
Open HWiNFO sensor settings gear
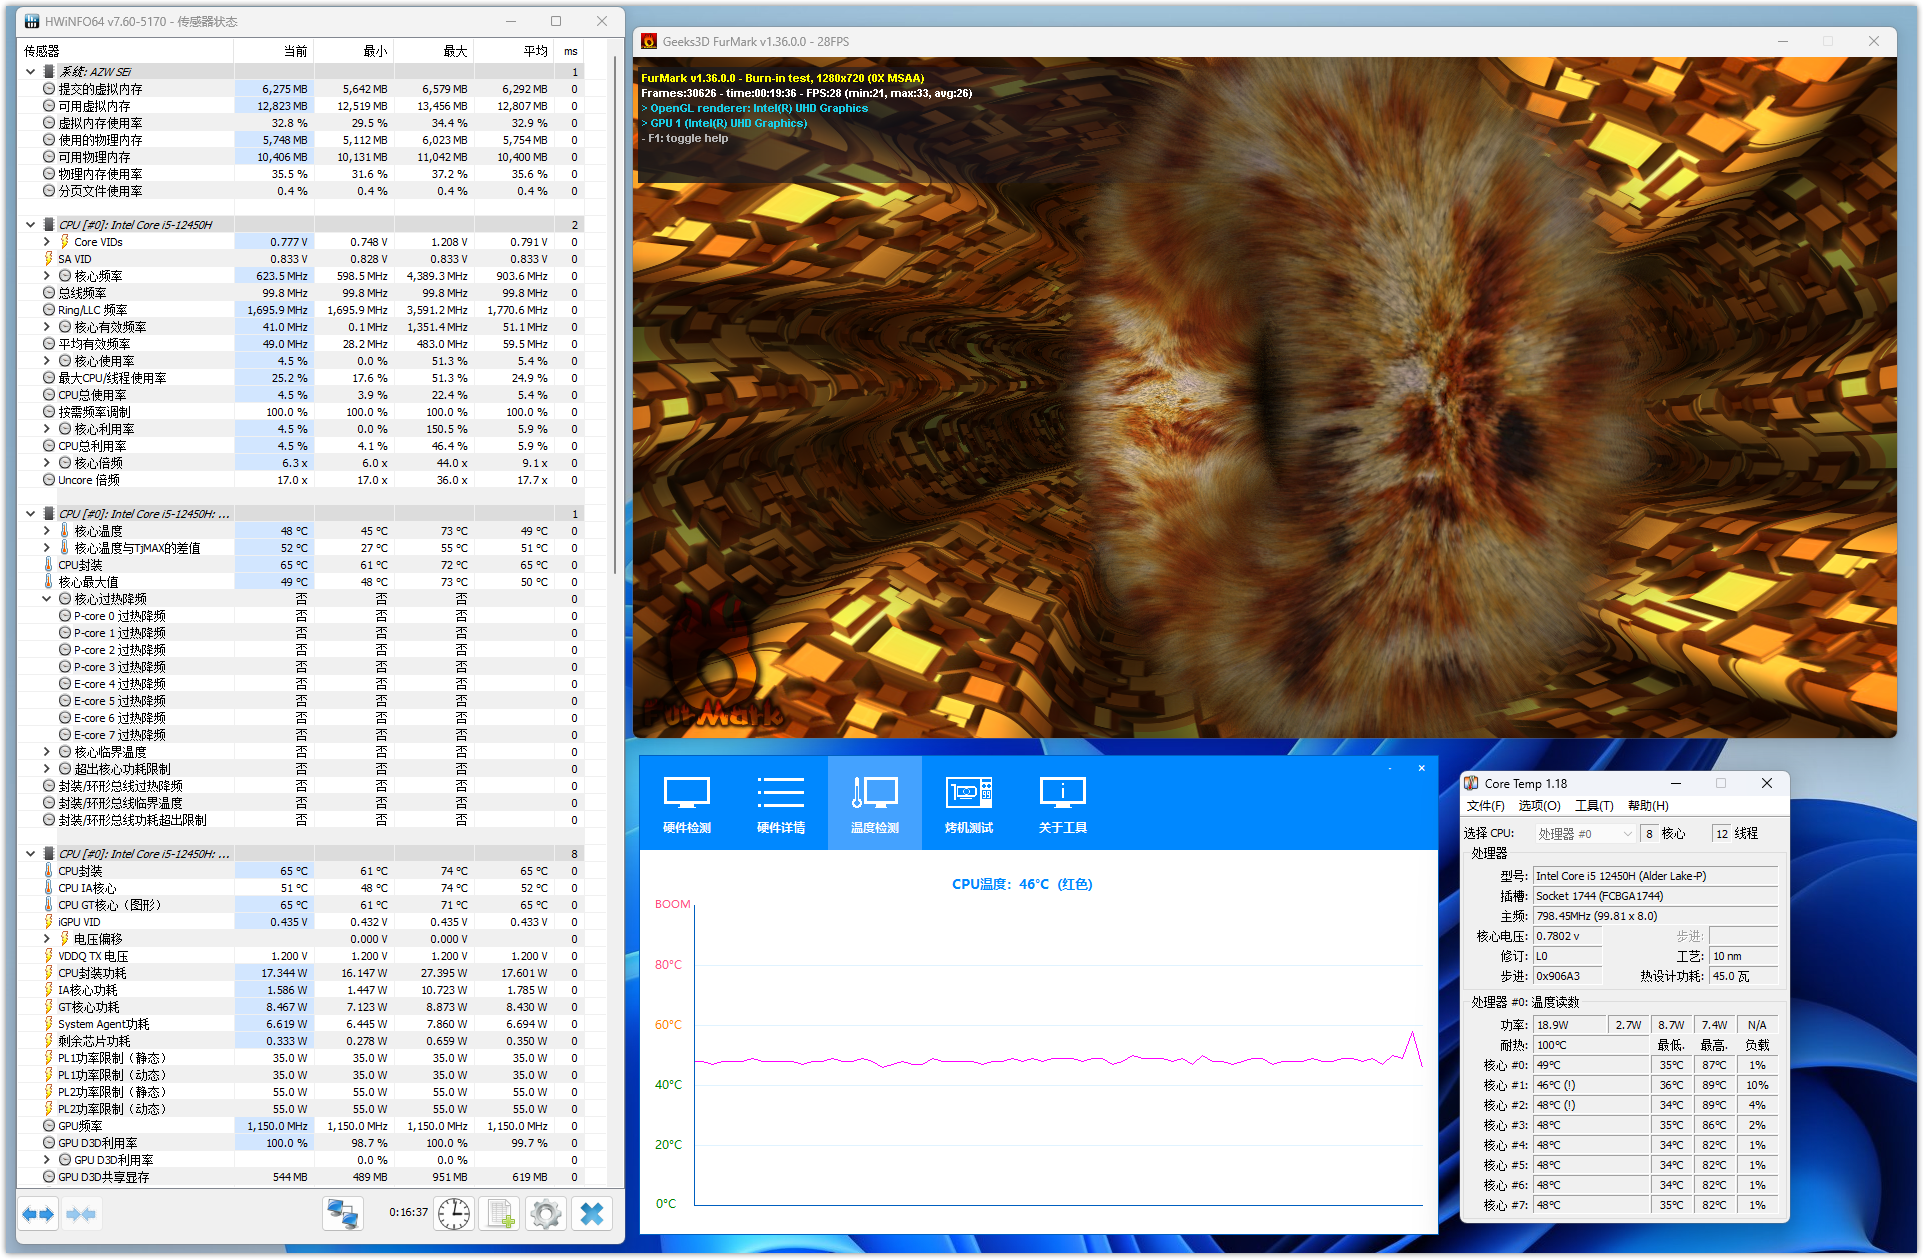546,1214
